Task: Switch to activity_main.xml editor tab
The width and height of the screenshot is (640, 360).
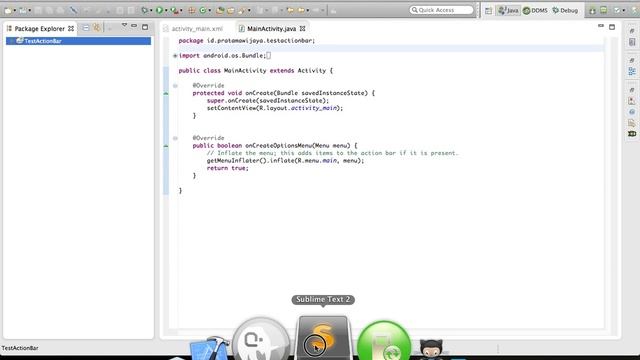Action: point(193,29)
